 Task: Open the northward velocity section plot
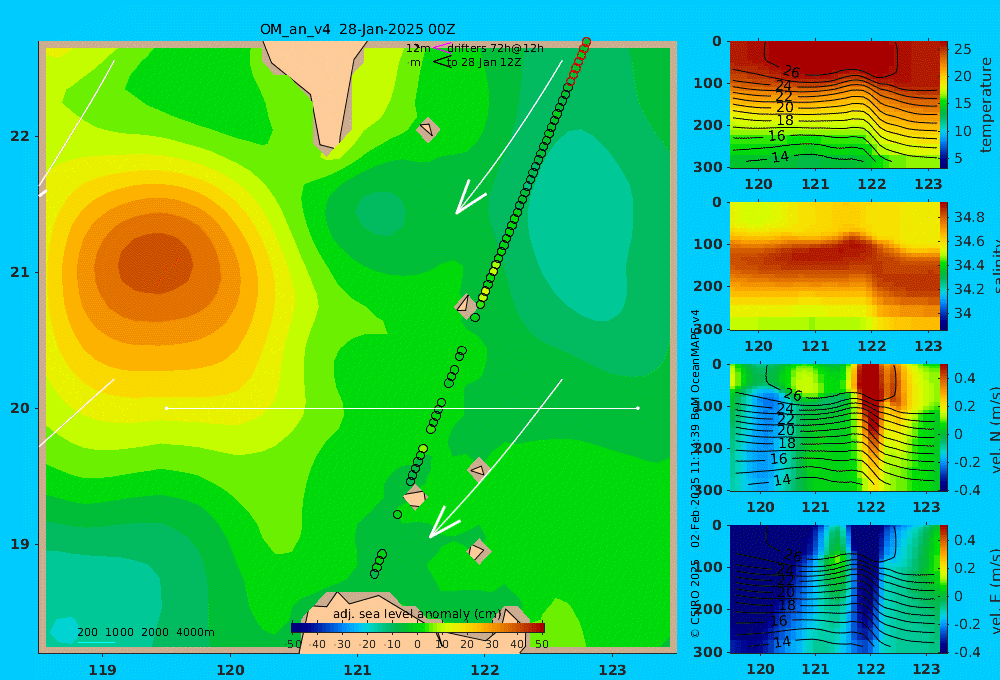tap(834, 427)
